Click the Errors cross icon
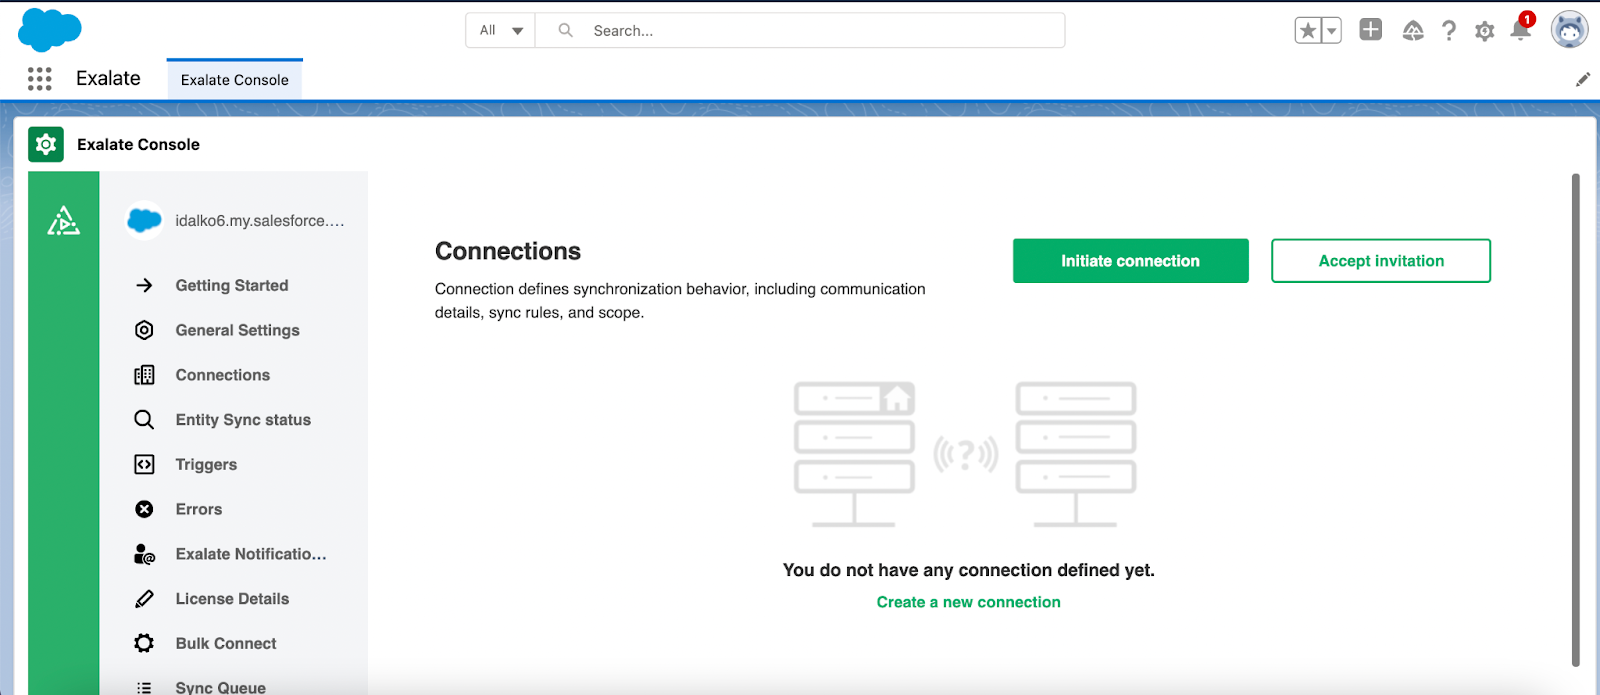 tap(144, 509)
